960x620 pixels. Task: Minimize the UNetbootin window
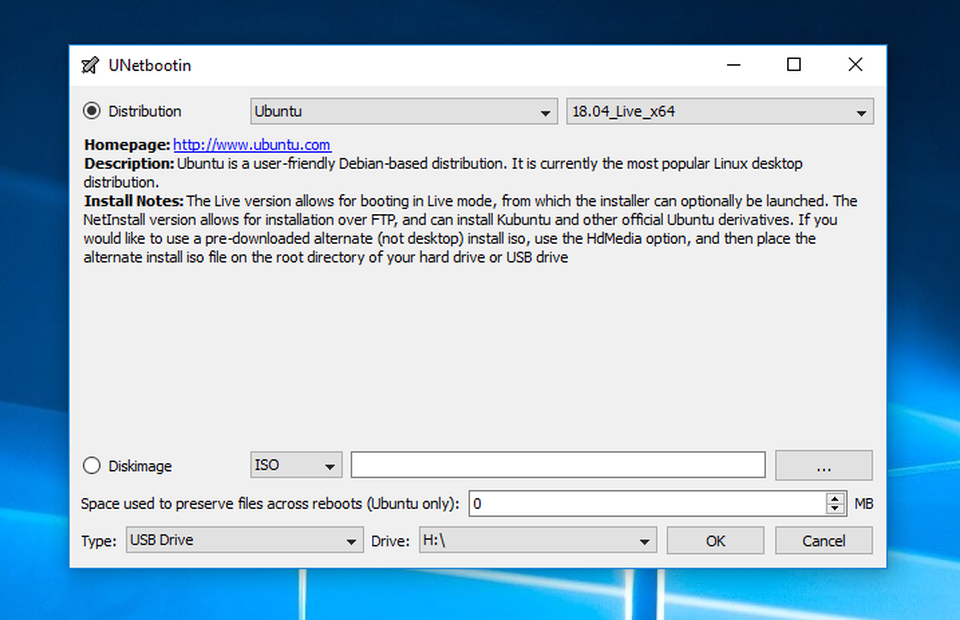click(733, 65)
